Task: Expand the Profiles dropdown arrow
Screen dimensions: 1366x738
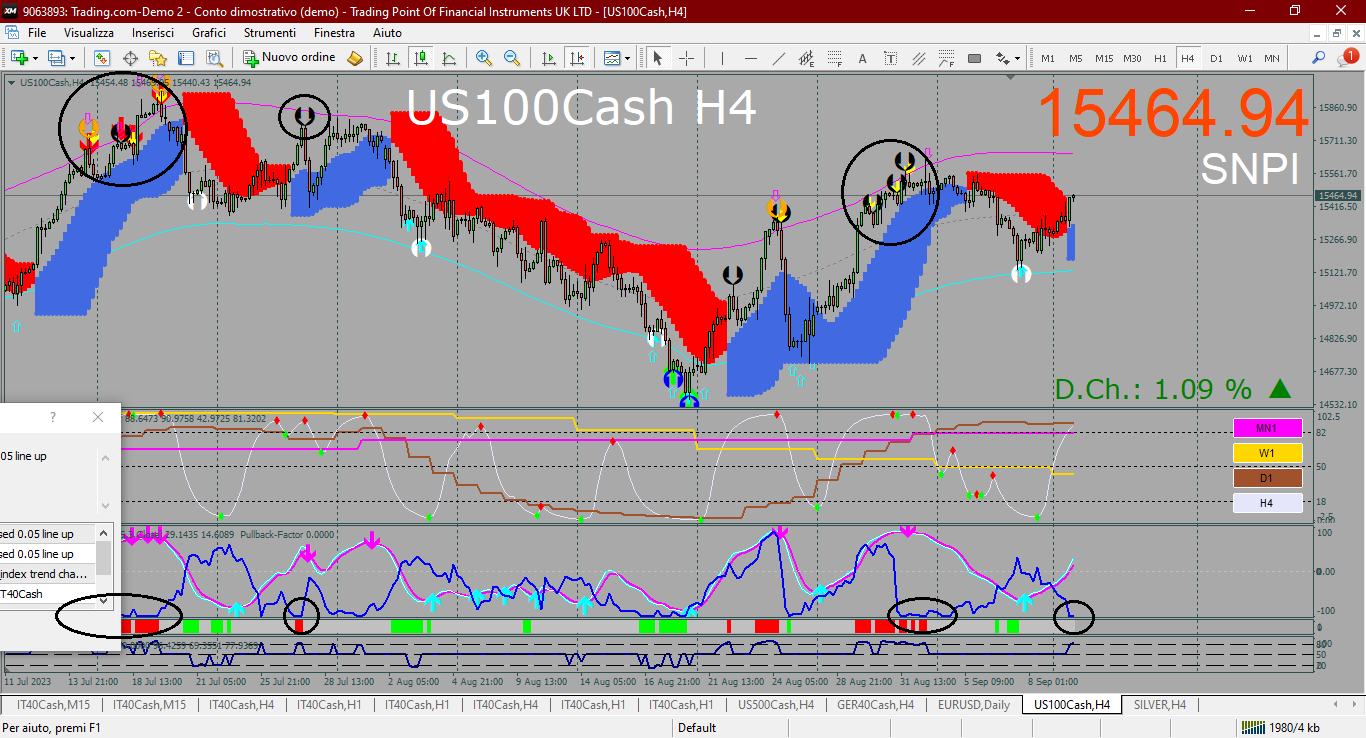Action: coord(72,59)
